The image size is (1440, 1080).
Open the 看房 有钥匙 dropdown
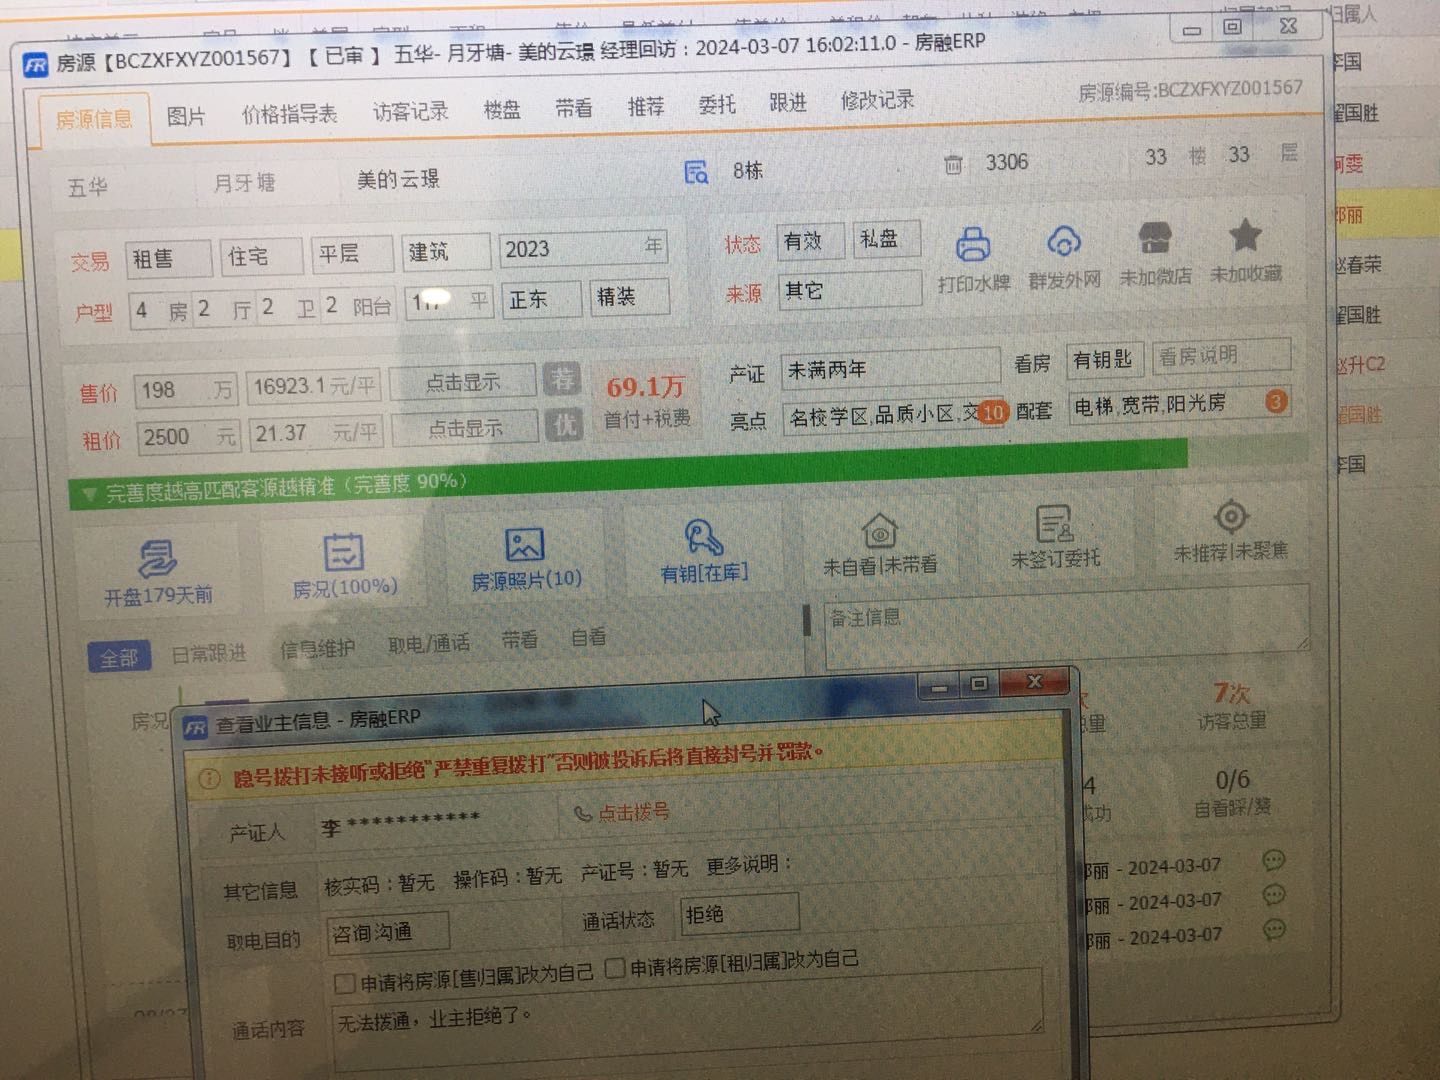point(1105,359)
